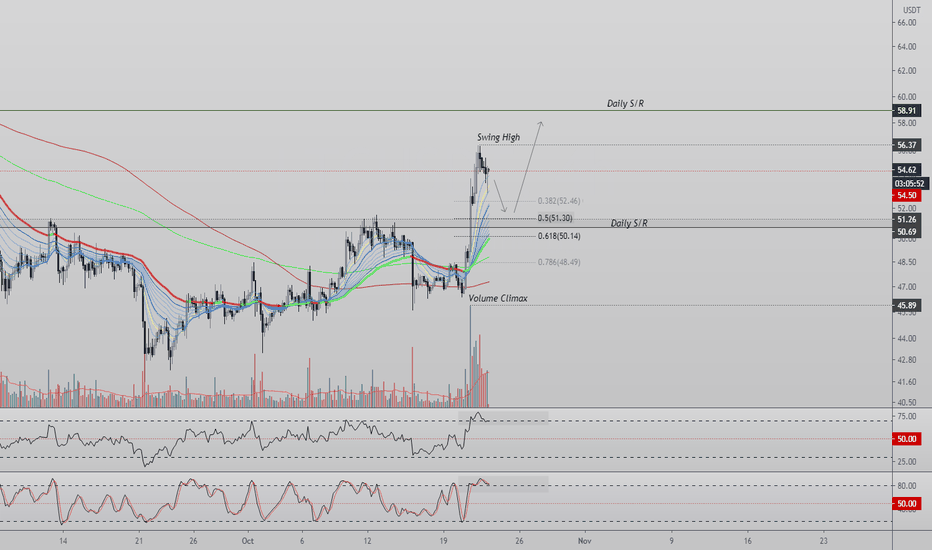This screenshot has height=550, width=932.
Task: Click the 23 date on the time axis
Action: coord(824,541)
